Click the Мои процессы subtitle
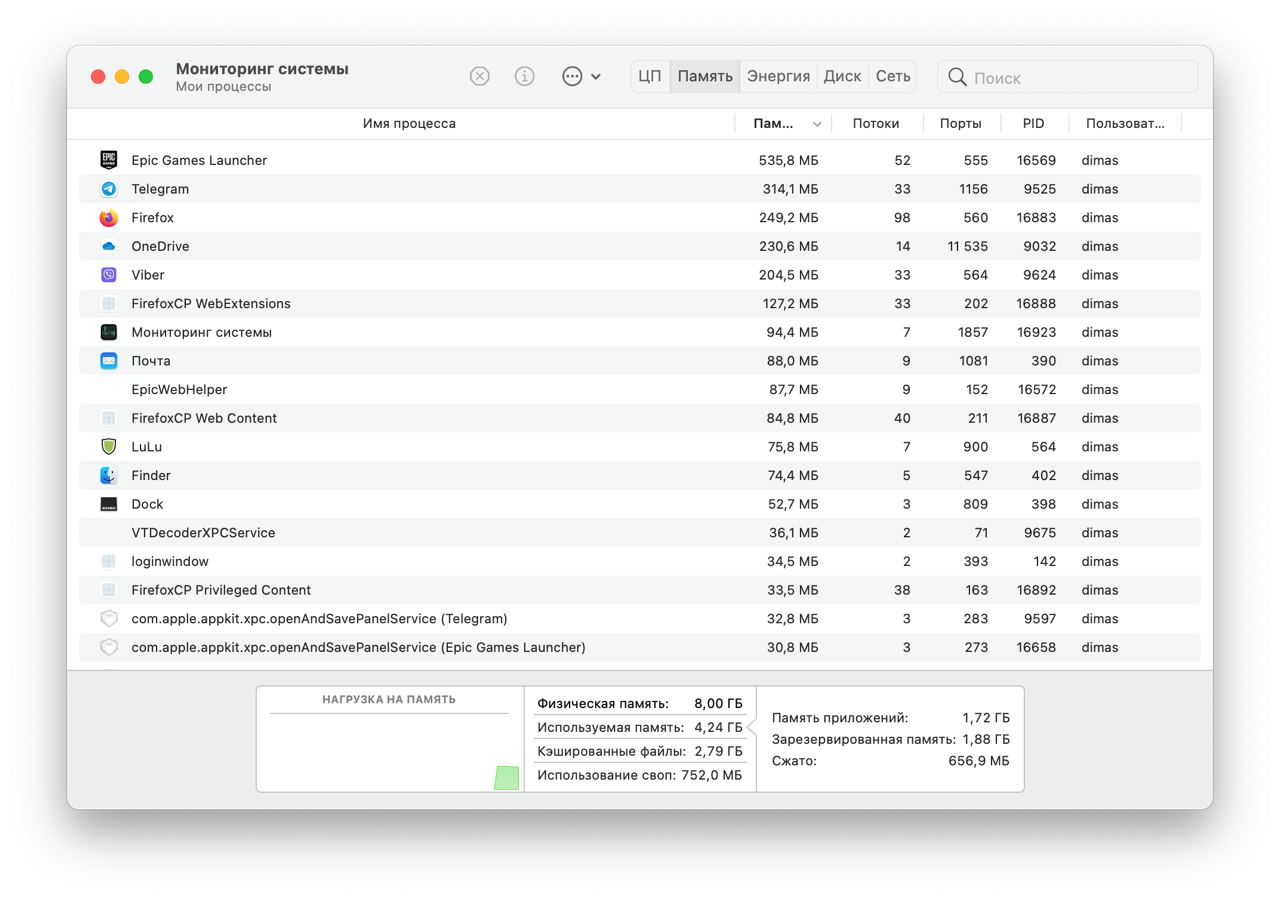The width and height of the screenshot is (1280, 898). (223, 87)
